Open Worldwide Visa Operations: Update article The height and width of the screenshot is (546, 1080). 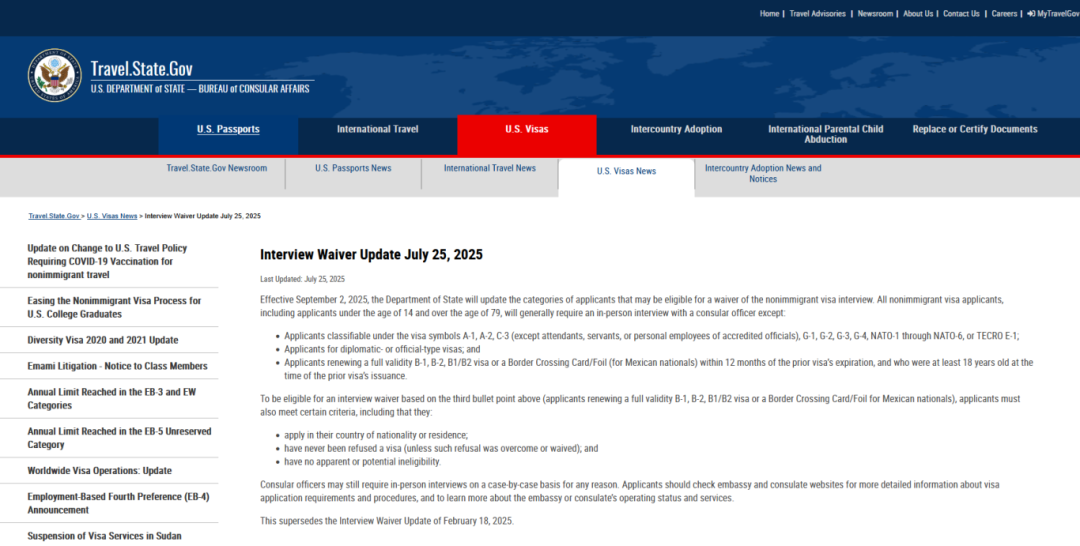click(x=100, y=471)
